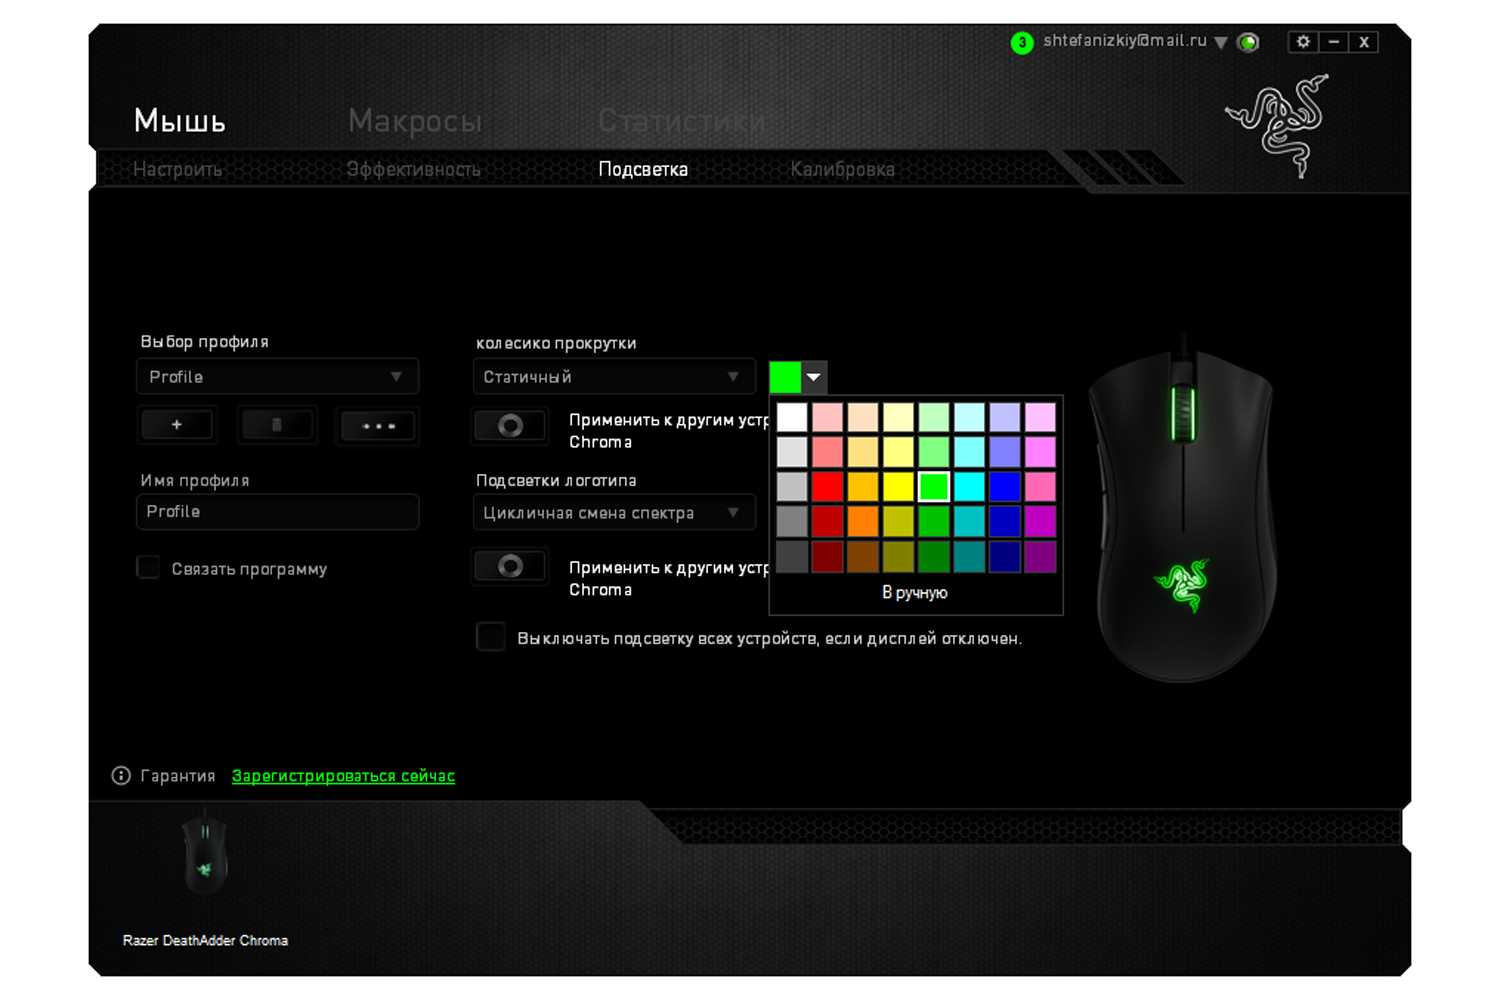
Task: Add a new profile with plus button
Action: 177,425
